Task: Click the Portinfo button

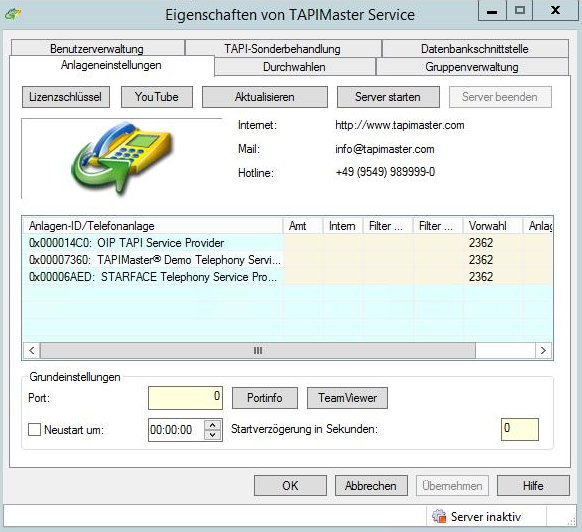Action: (265, 398)
